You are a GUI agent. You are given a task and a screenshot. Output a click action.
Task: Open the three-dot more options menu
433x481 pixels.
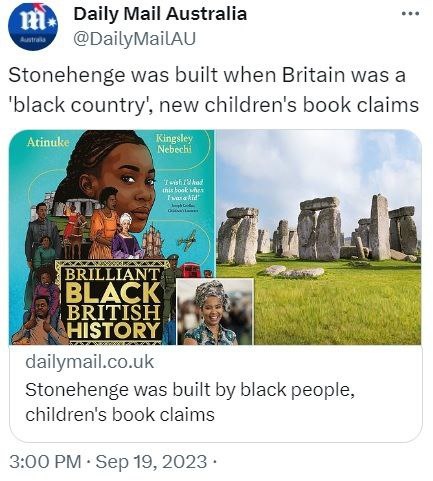point(410,14)
